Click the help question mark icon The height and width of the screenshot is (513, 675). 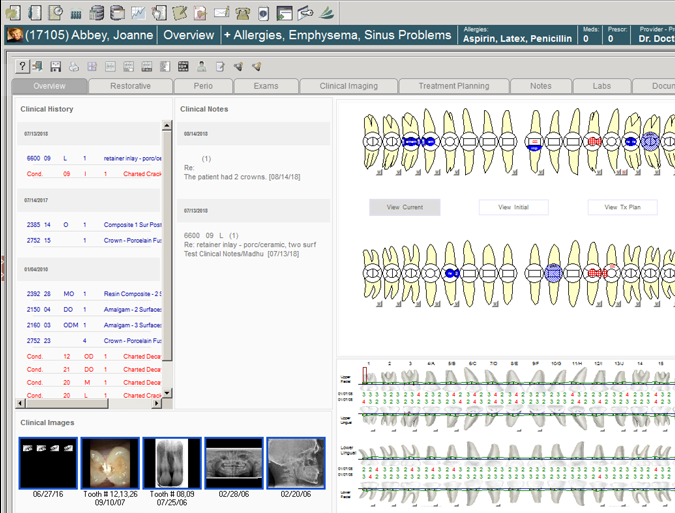coord(22,67)
